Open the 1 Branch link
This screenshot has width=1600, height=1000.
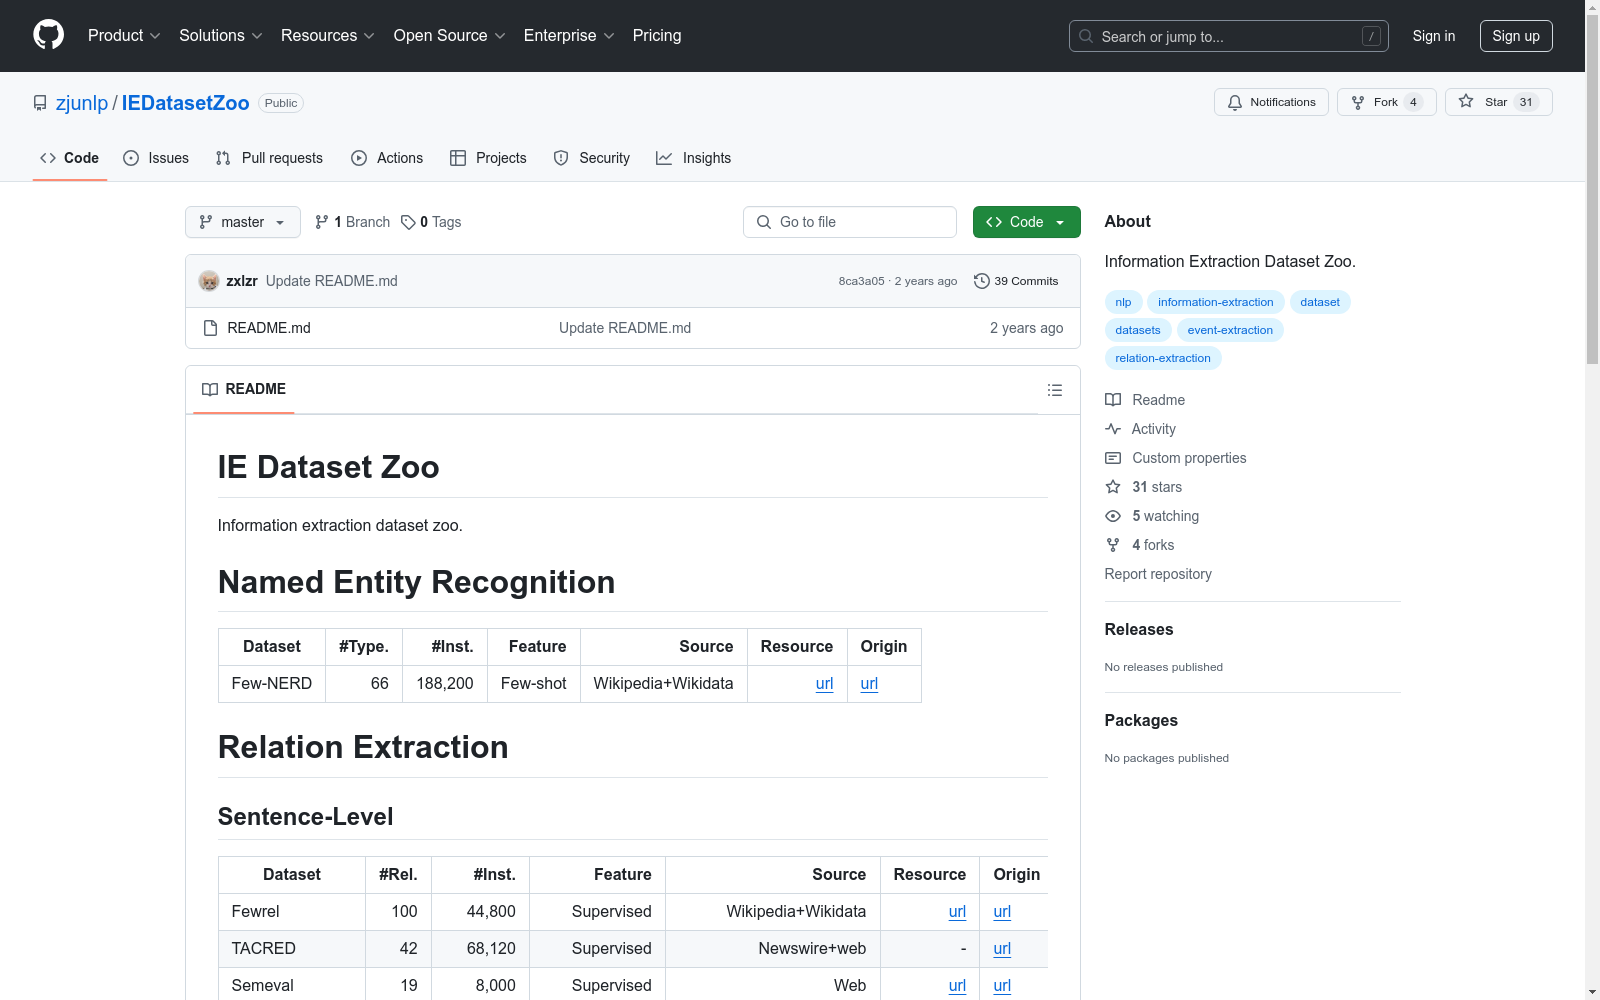[352, 222]
